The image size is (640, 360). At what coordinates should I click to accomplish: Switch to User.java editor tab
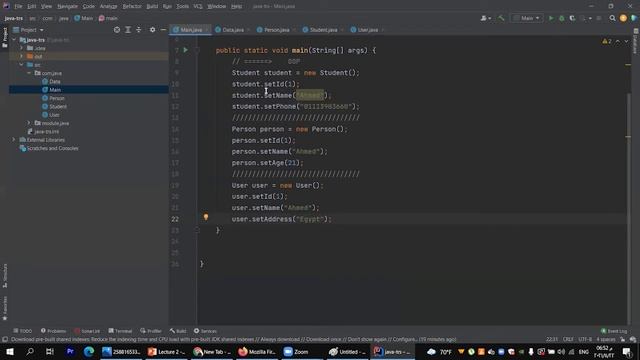pyautogui.click(x=367, y=30)
